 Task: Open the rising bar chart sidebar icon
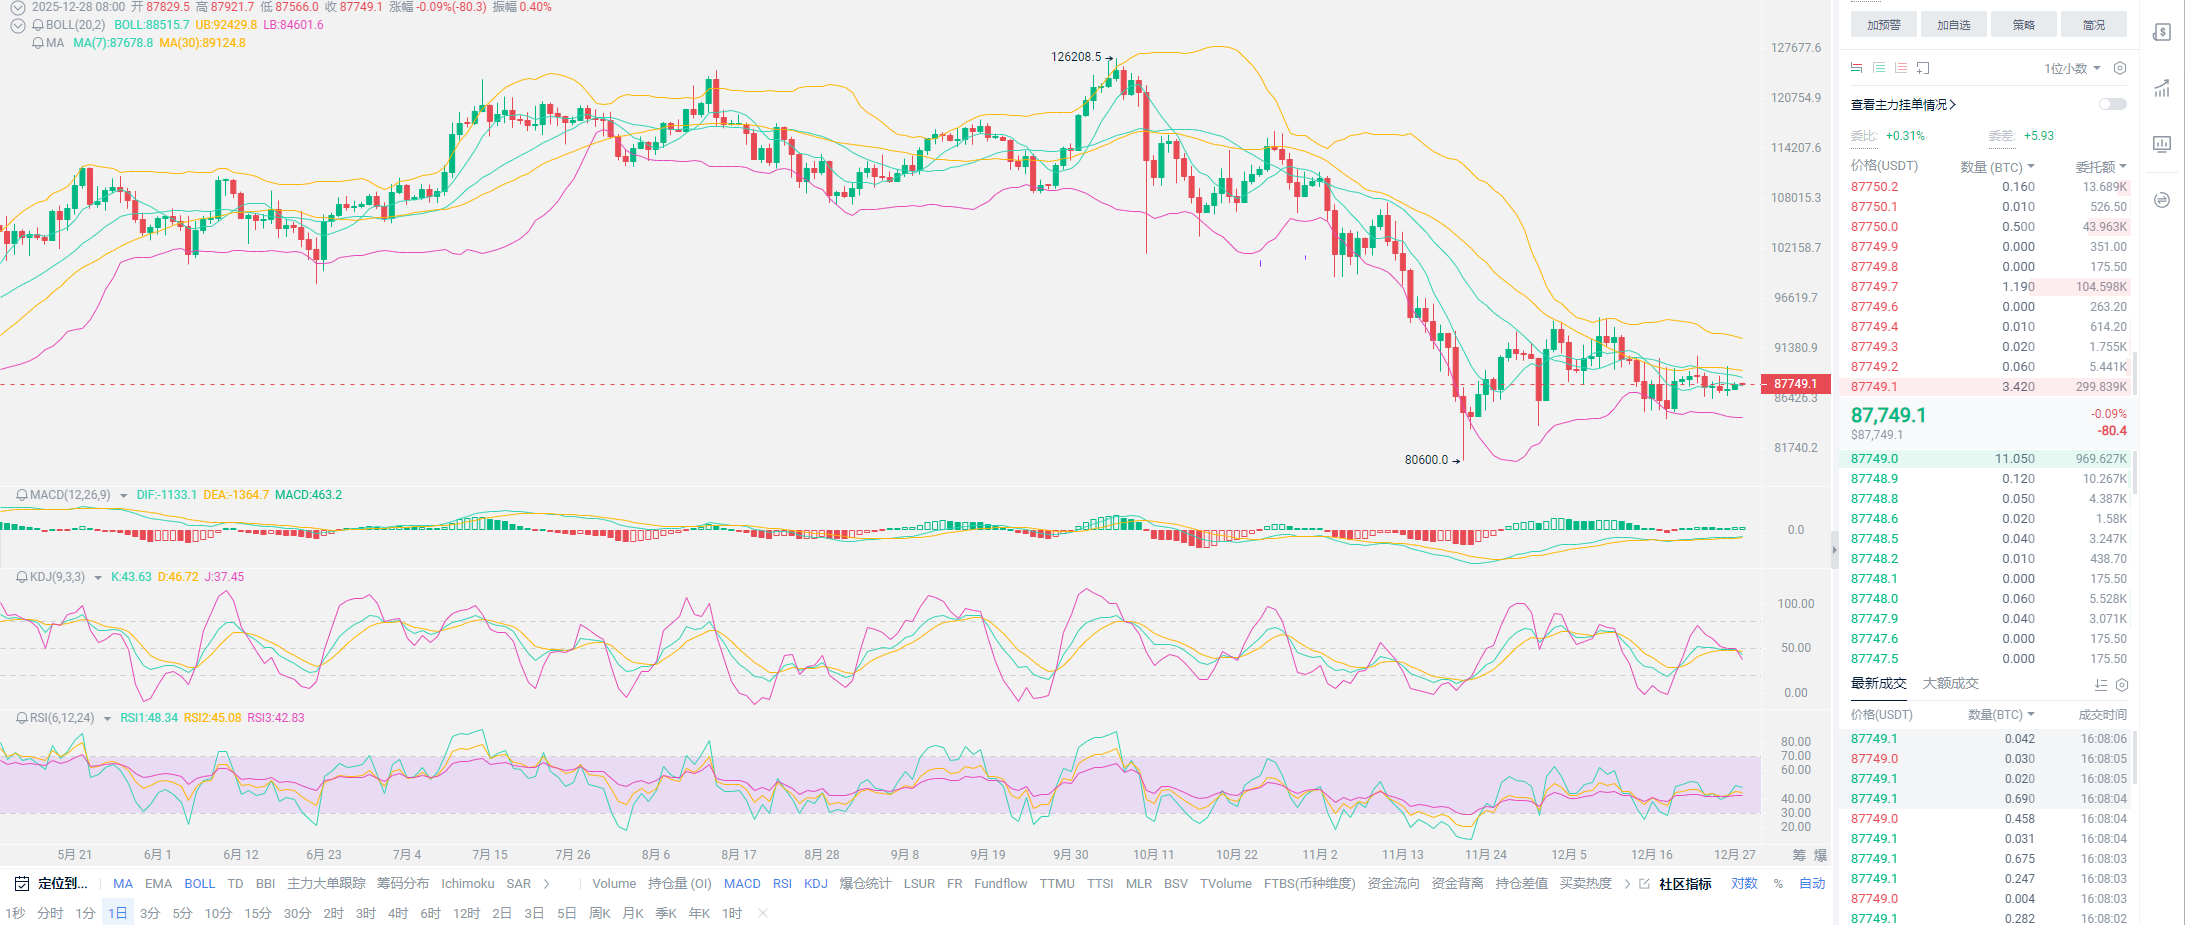click(2162, 88)
